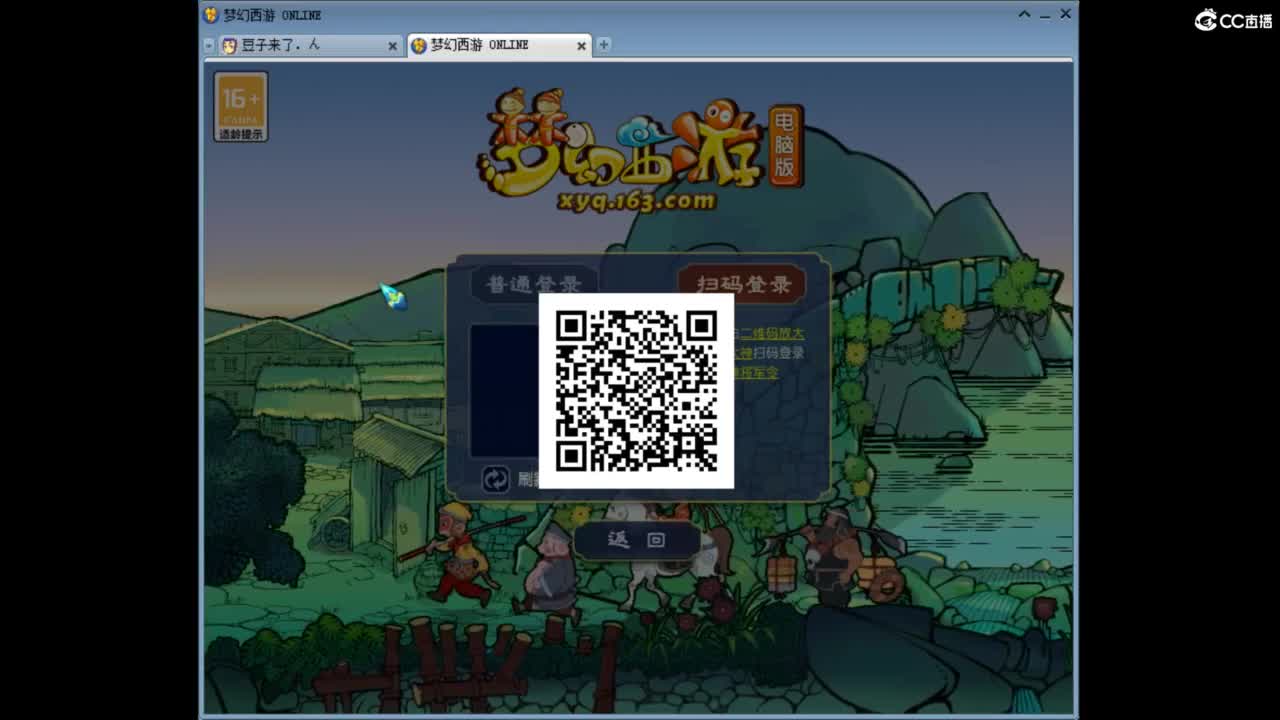
Task: Close the 梦幻西游 ONLINE tab
Action: (581, 46)
